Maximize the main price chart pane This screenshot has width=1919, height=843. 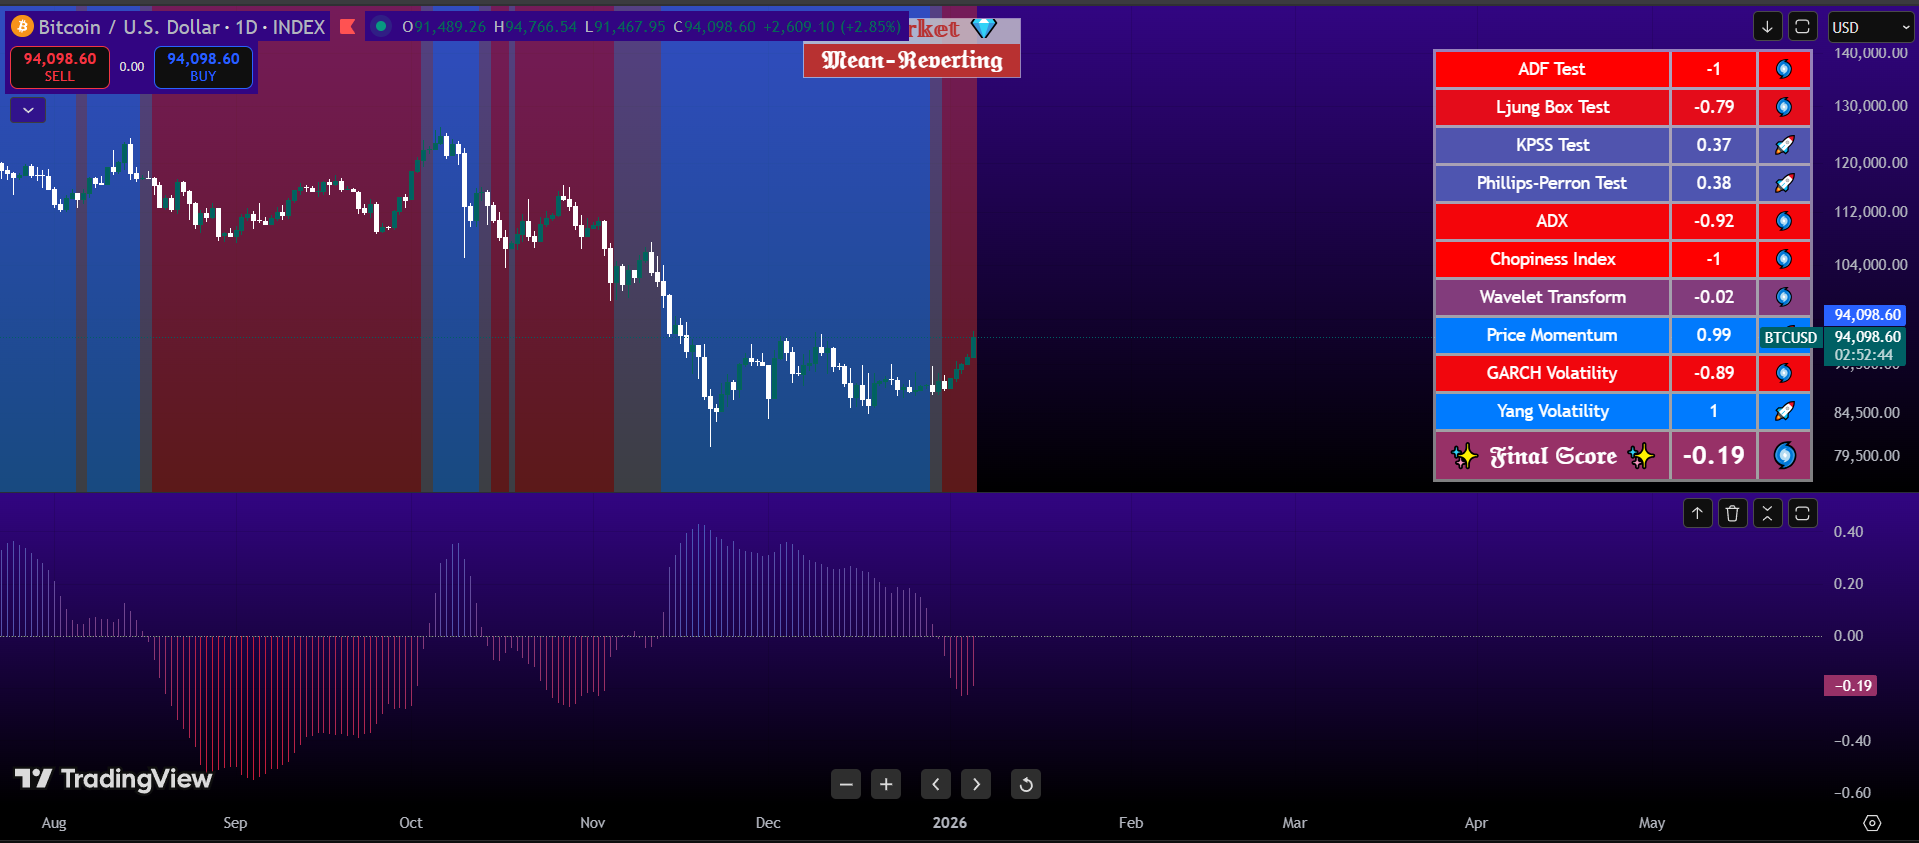tap(1802, 27)
